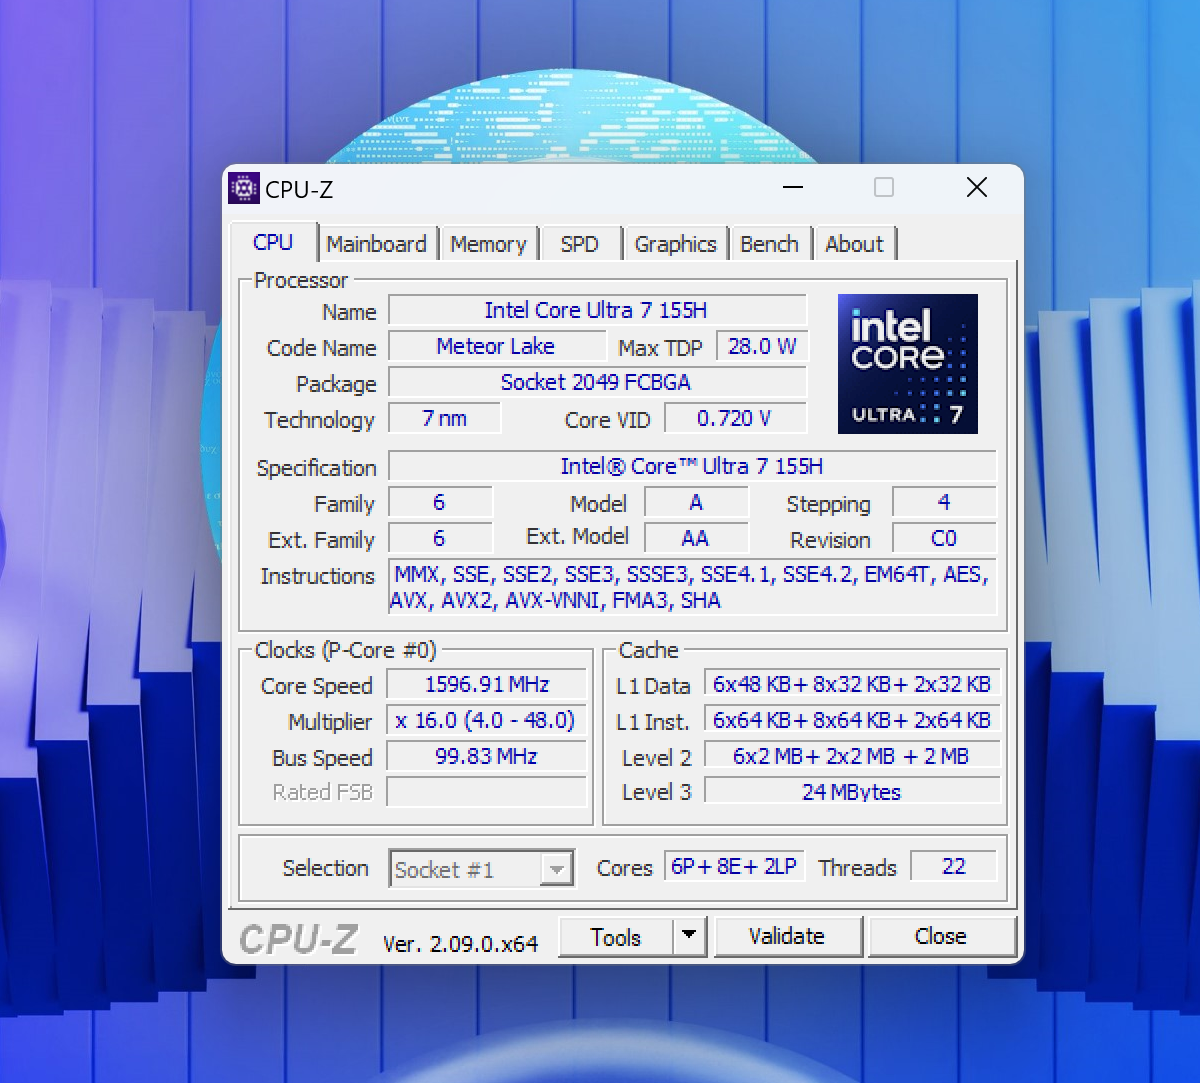
Task: Click the Core VID value 0.720 V
Action: tap(735, 418)
